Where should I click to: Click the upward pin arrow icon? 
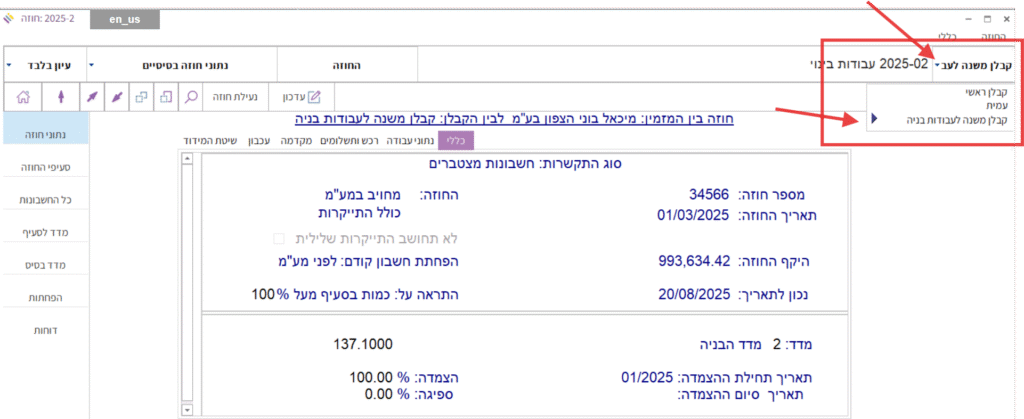tap(59, 97)
